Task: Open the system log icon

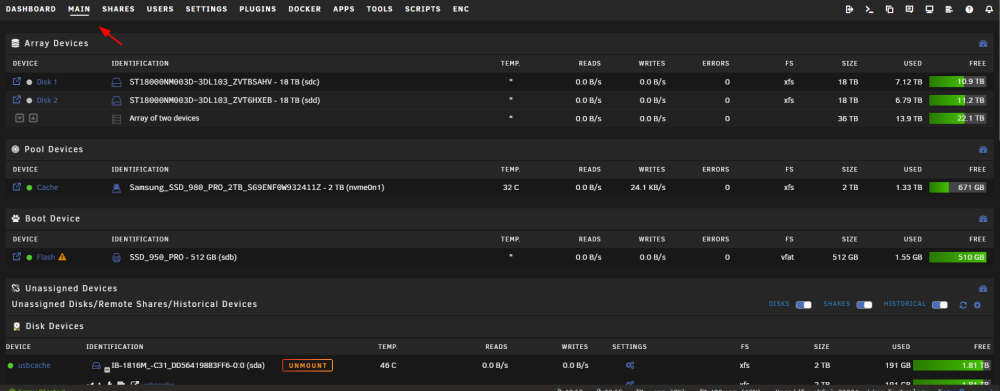Action: click(949, 10)
